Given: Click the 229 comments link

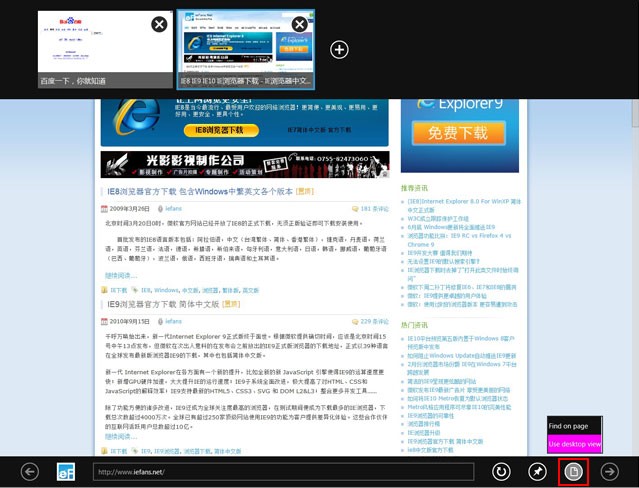Looking at the screenshot, I should [375, 321].
